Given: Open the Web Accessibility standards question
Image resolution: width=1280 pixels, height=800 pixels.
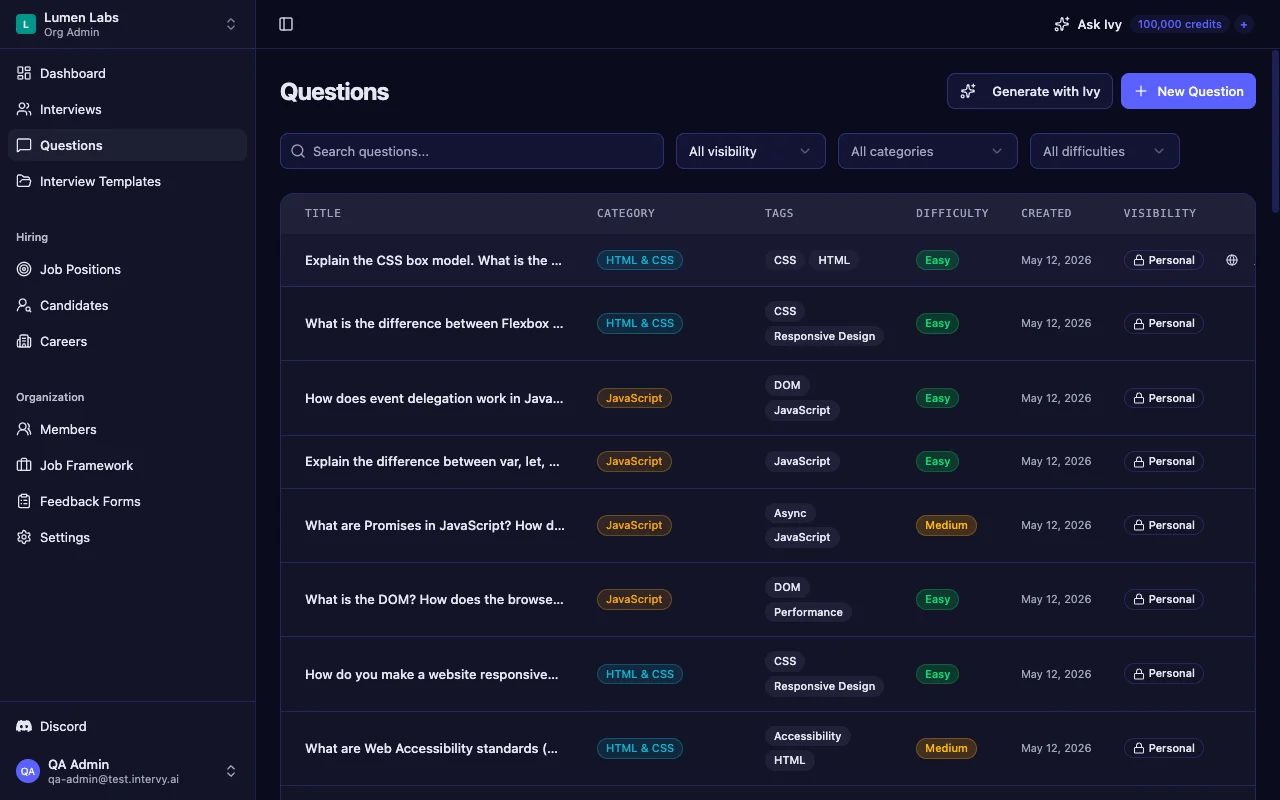Looking at the screenshot, I should 431,748.
